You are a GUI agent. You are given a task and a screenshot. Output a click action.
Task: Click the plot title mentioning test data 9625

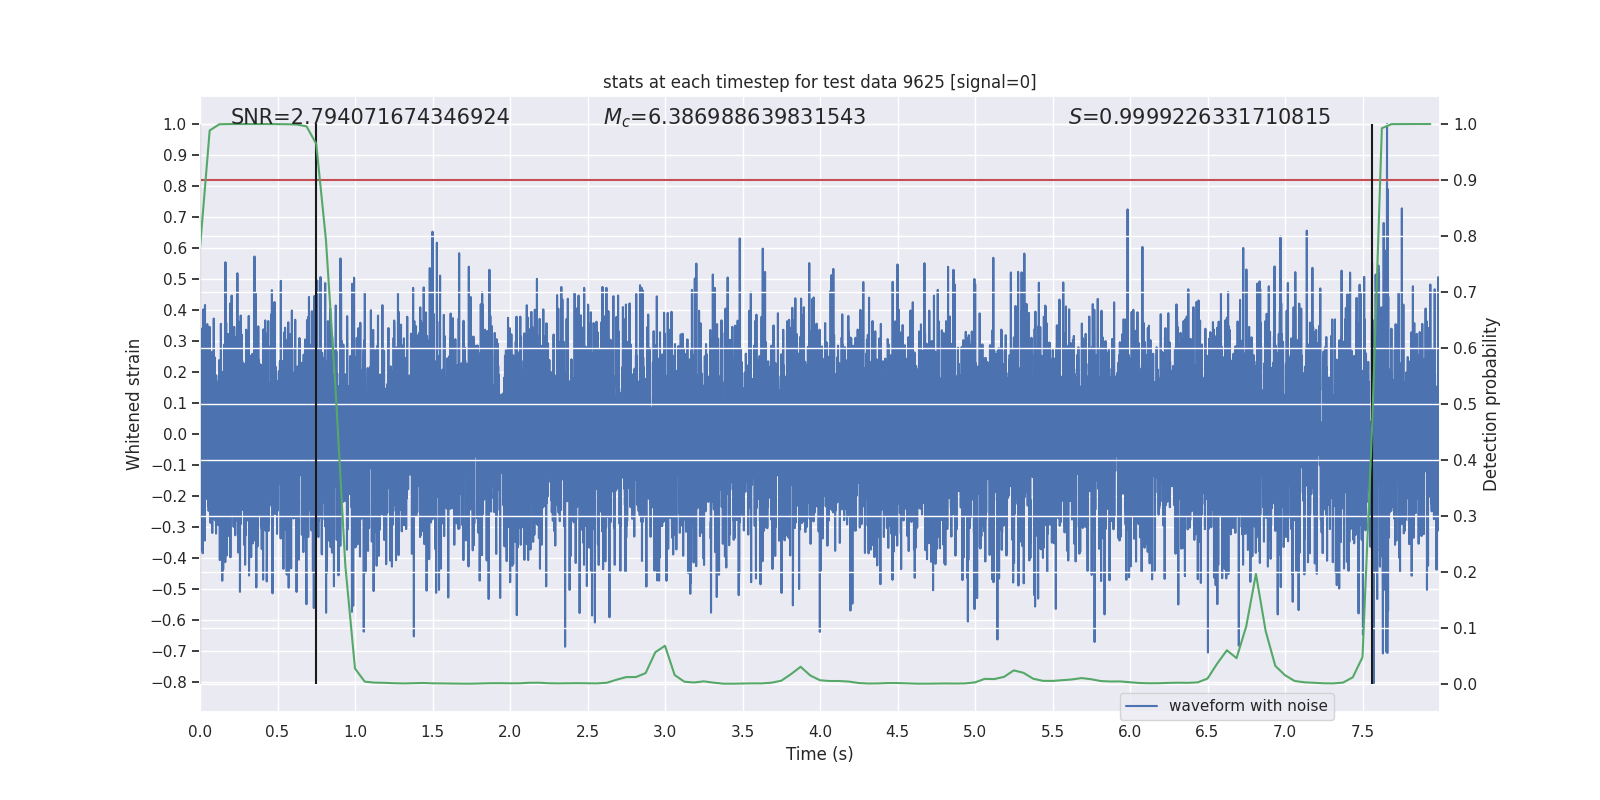pyautogui.click(x=819, y=82)
